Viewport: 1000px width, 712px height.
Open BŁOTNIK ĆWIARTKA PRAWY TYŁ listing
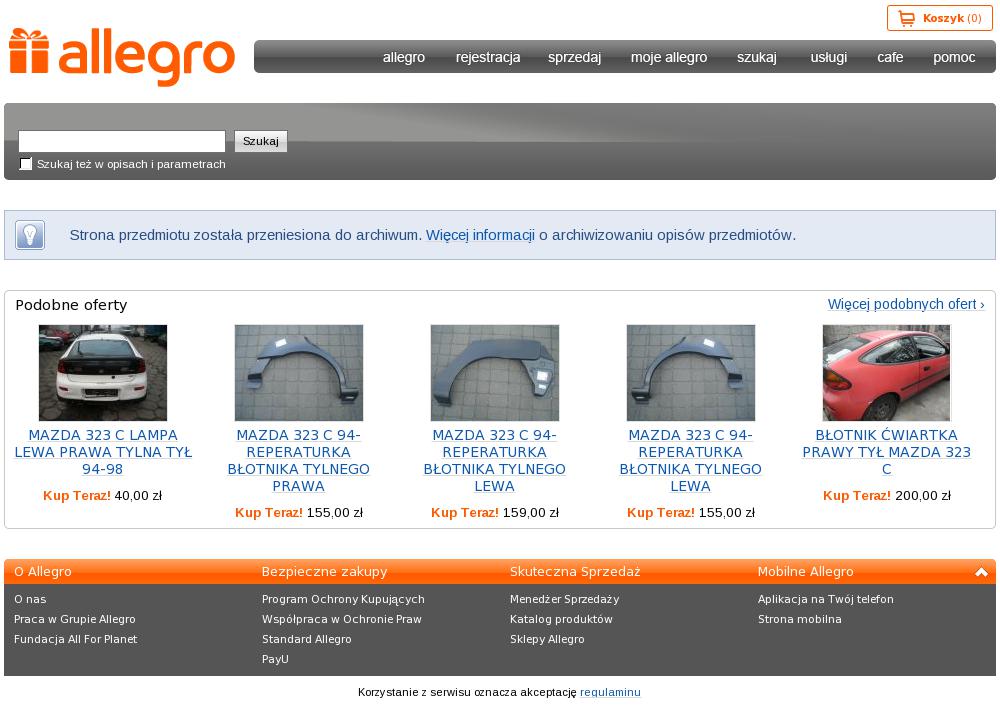coord(886,452)
